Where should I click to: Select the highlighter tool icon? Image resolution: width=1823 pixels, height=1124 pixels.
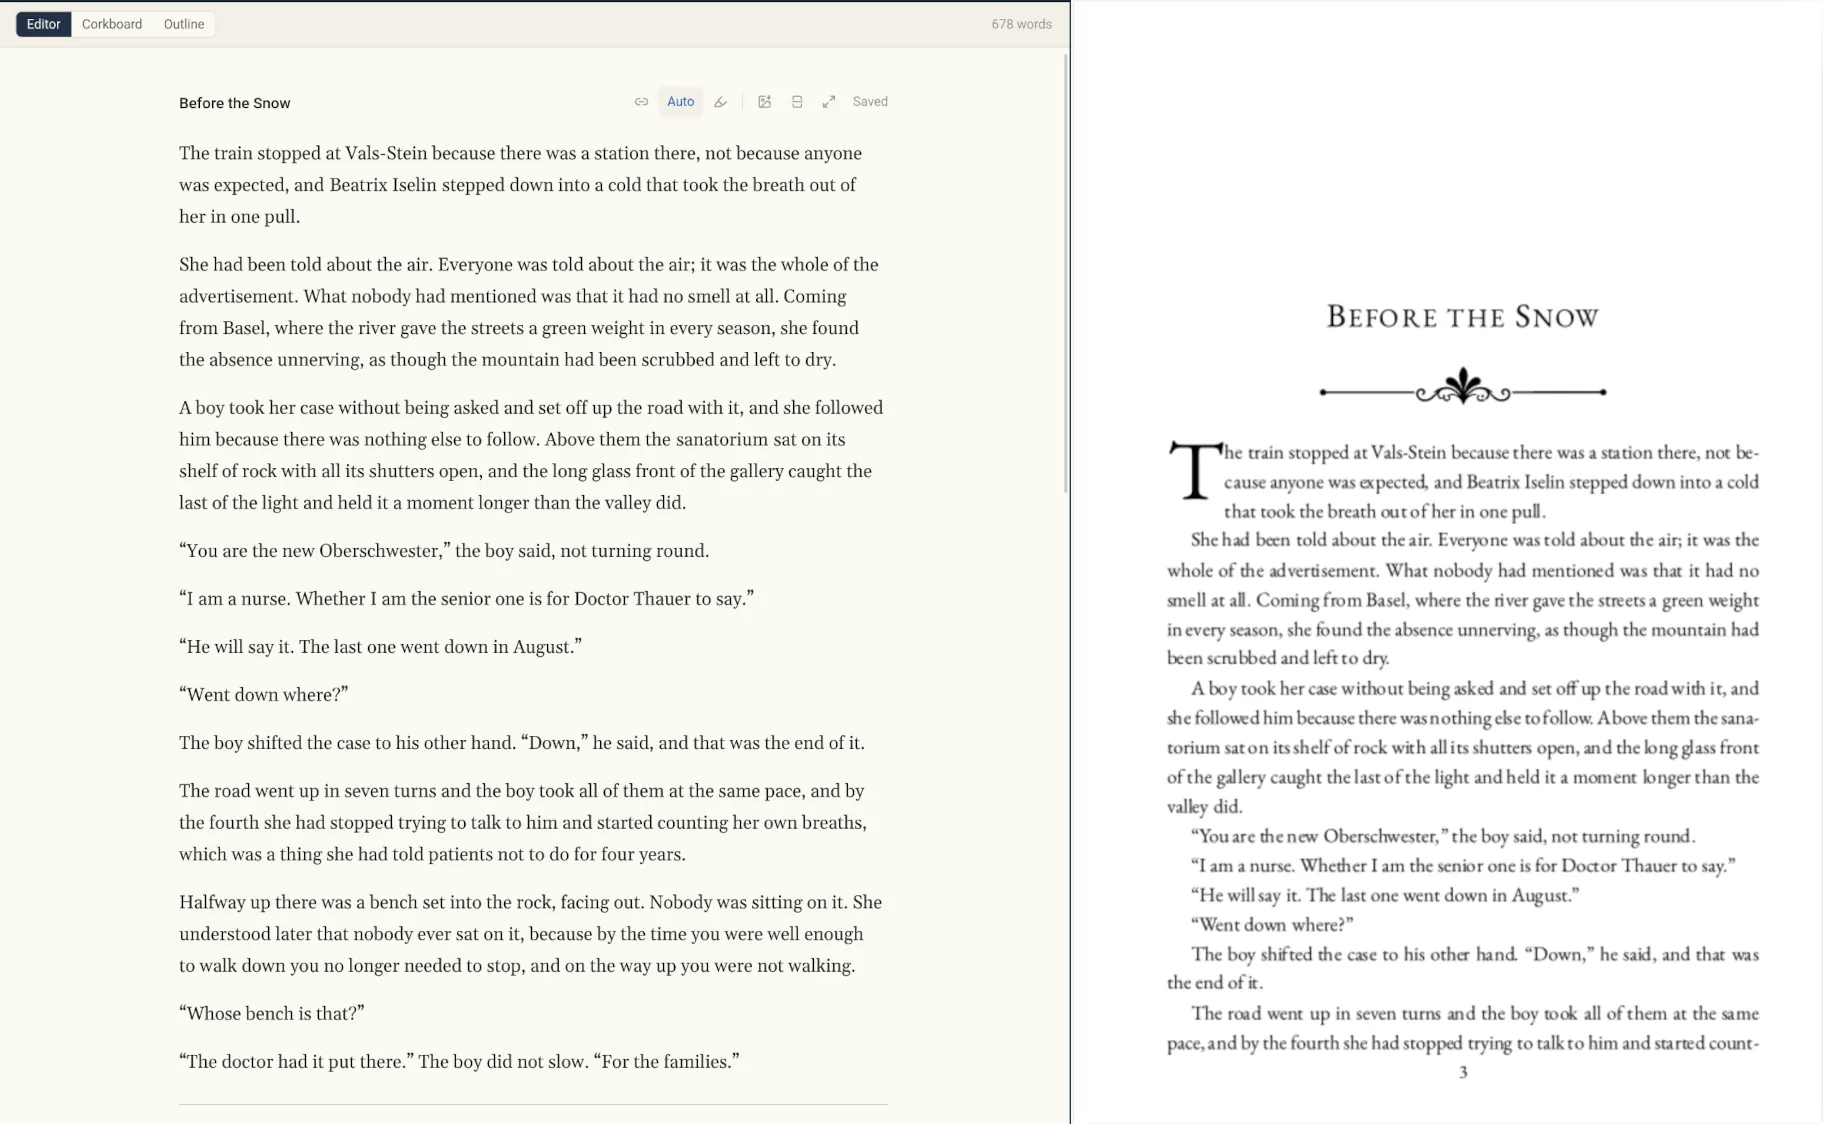(720, 102)
